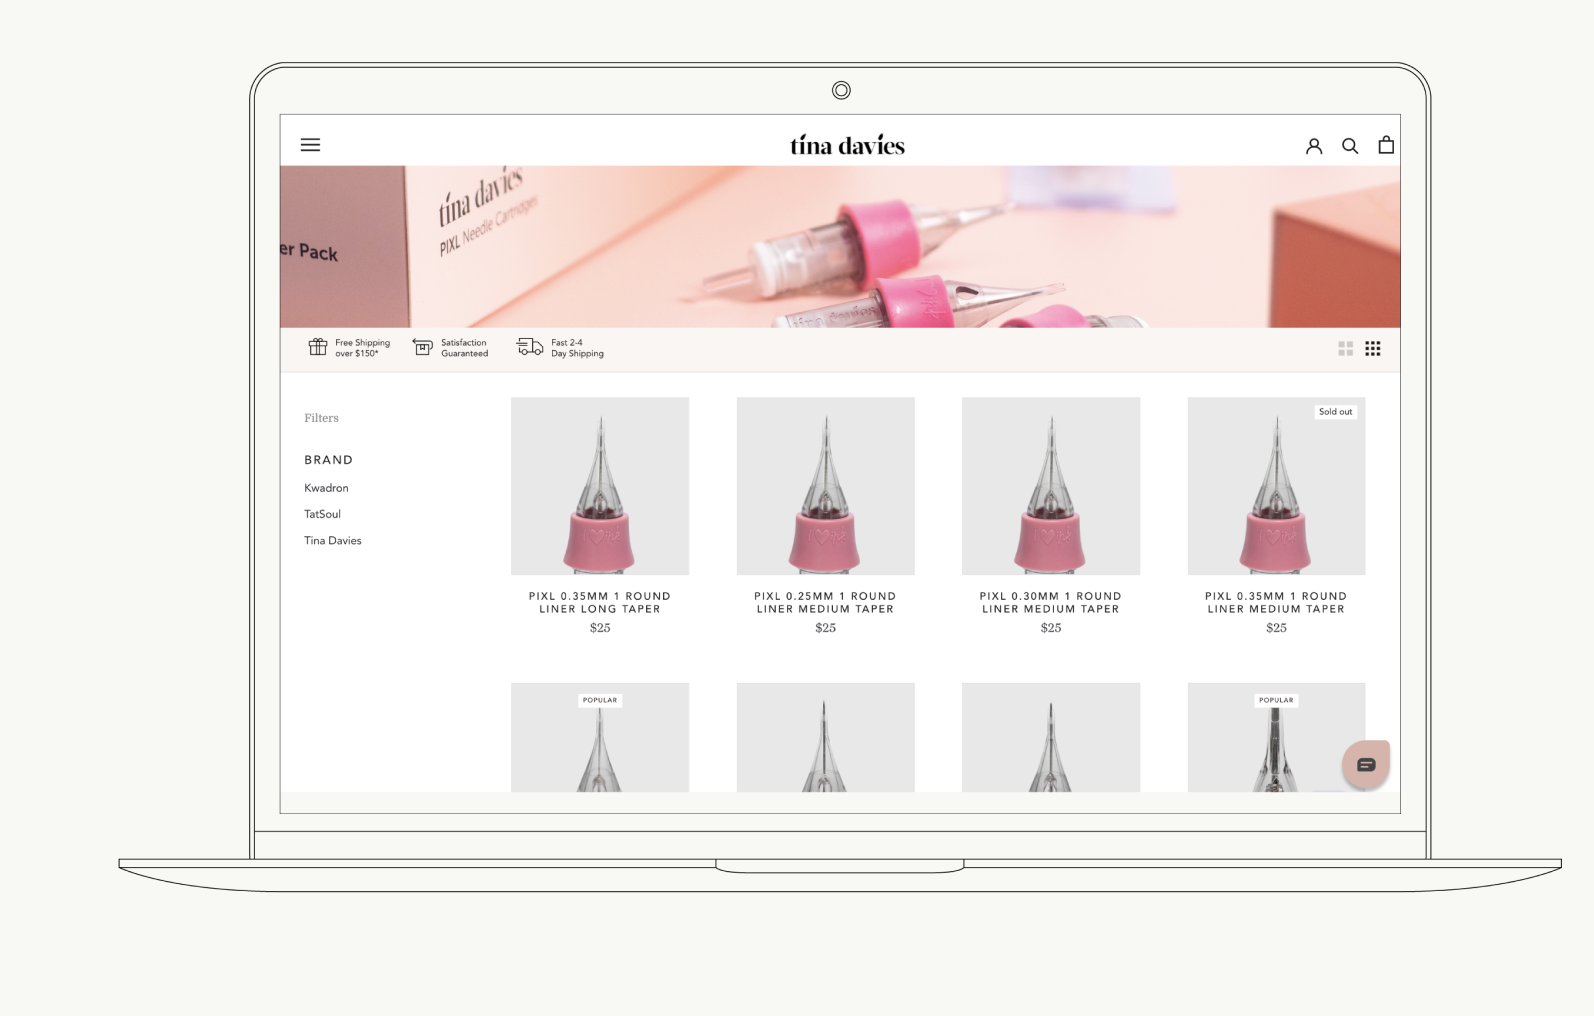
Task: Open sold out PIXL 0.35MM Medium Taper image
Action: tap(1276, 486)
